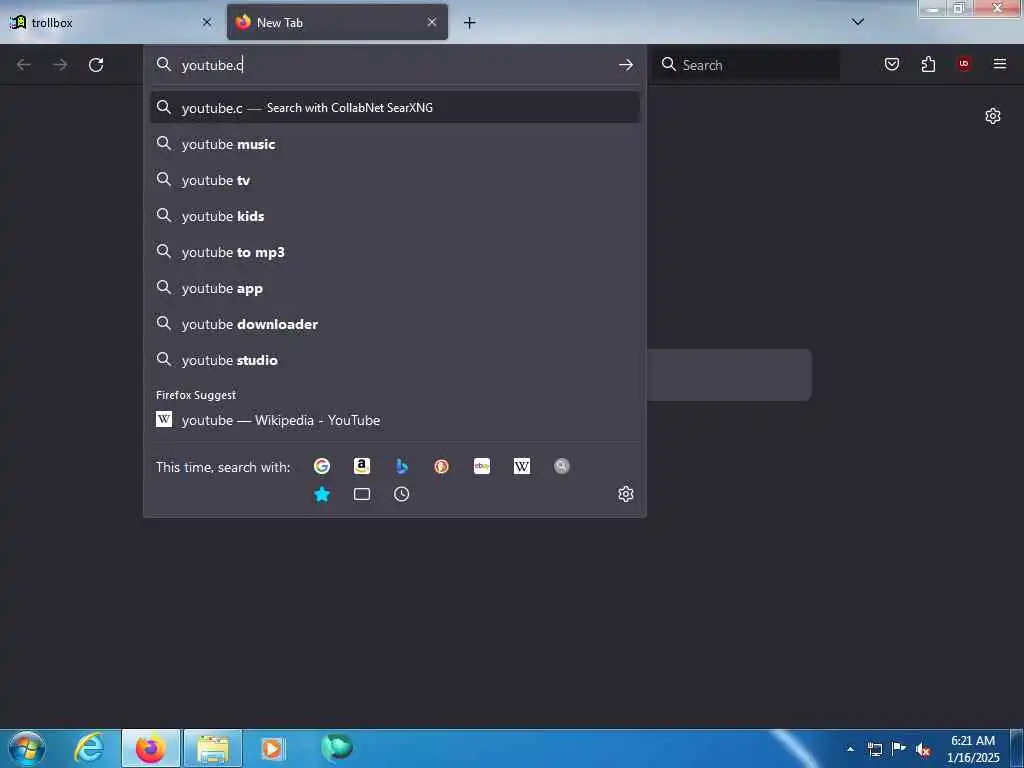The height and width of the screenshot is (768, 1024).
Task: Pick eBay search engine icon
Action: 482,466
